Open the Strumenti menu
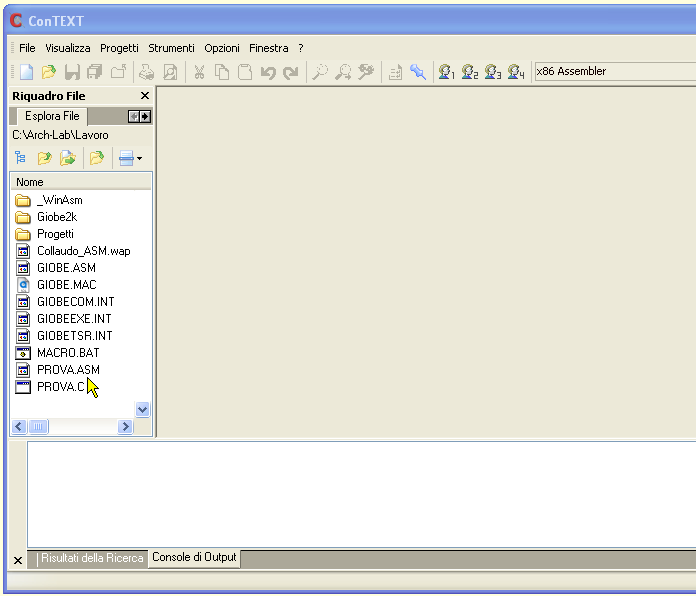 pos(171,48)
